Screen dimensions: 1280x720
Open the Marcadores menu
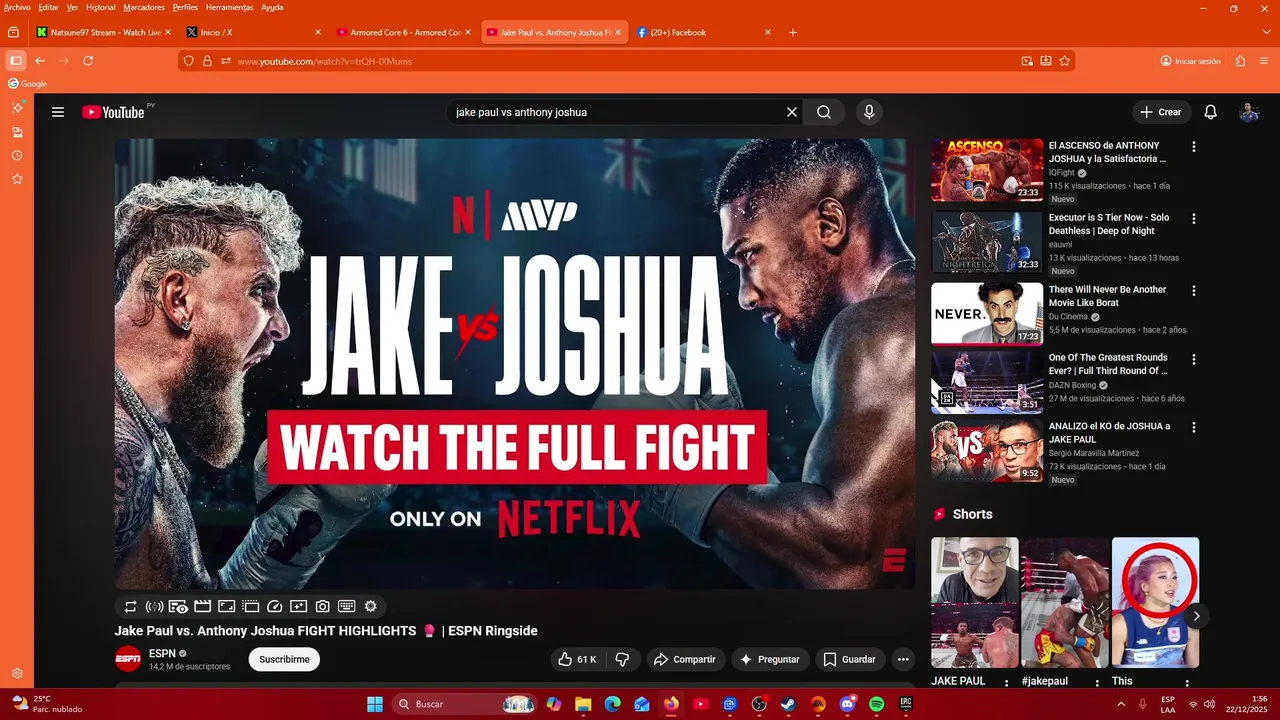(144, 7)
